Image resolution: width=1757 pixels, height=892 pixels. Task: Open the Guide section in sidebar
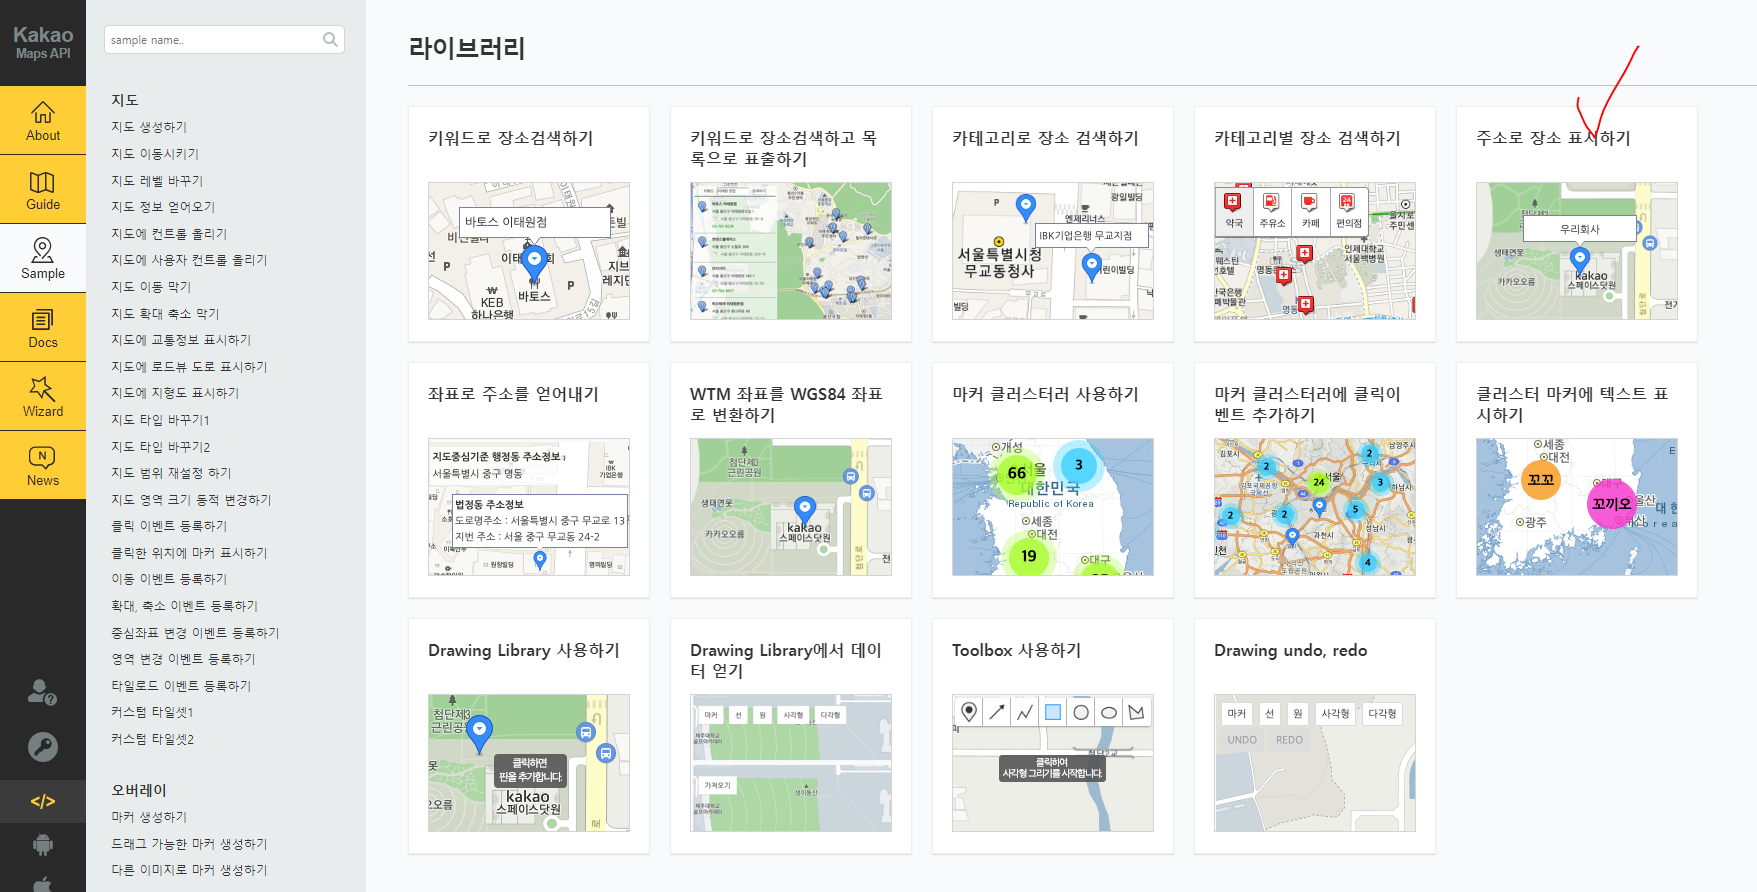pyautogui.click(x=43, y=189)
